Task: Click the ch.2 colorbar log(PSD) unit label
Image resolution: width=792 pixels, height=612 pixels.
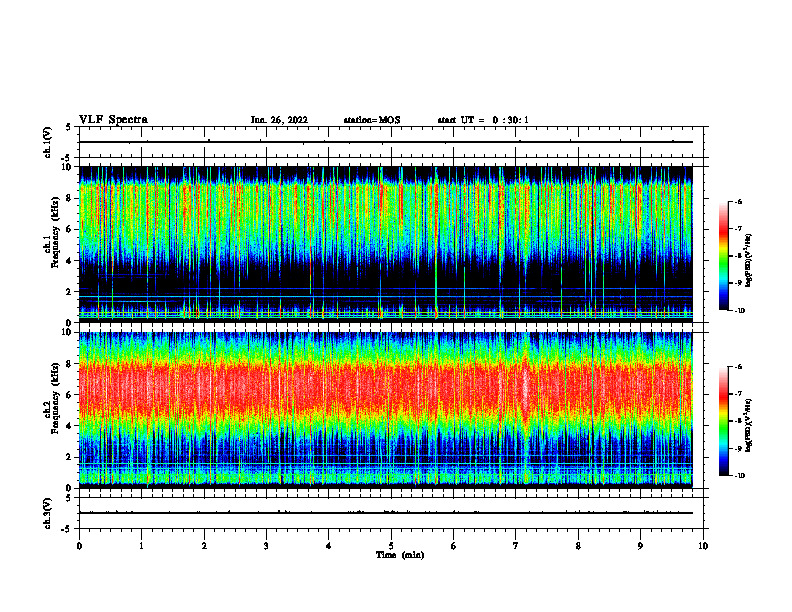Action: pyautogui.click(x=749, y=425)
